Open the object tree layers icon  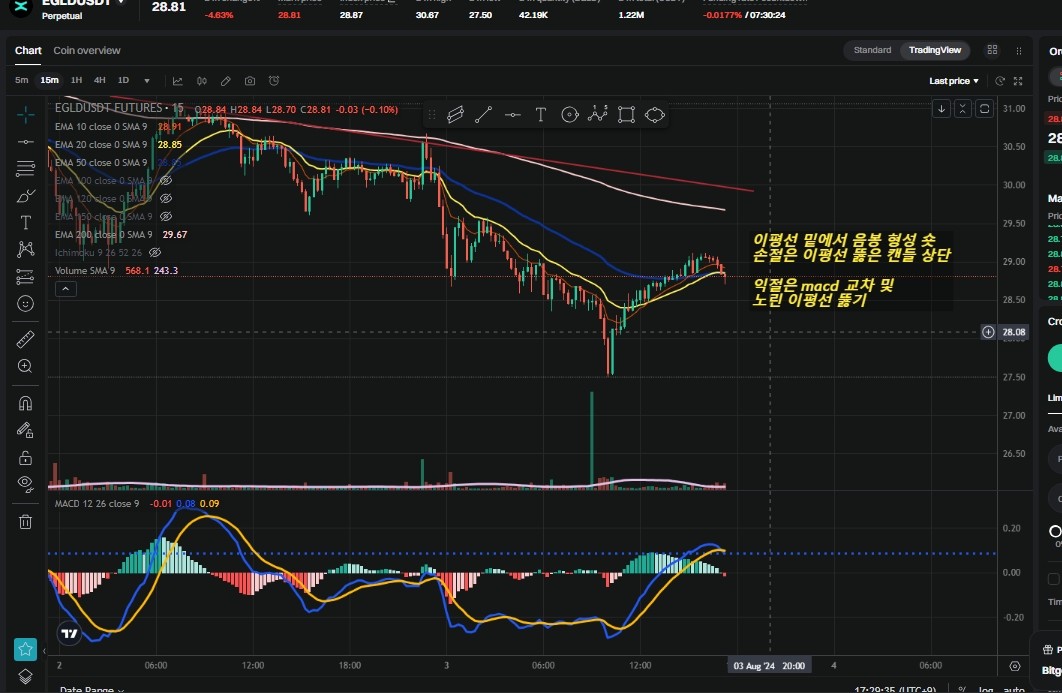(25, 676)
